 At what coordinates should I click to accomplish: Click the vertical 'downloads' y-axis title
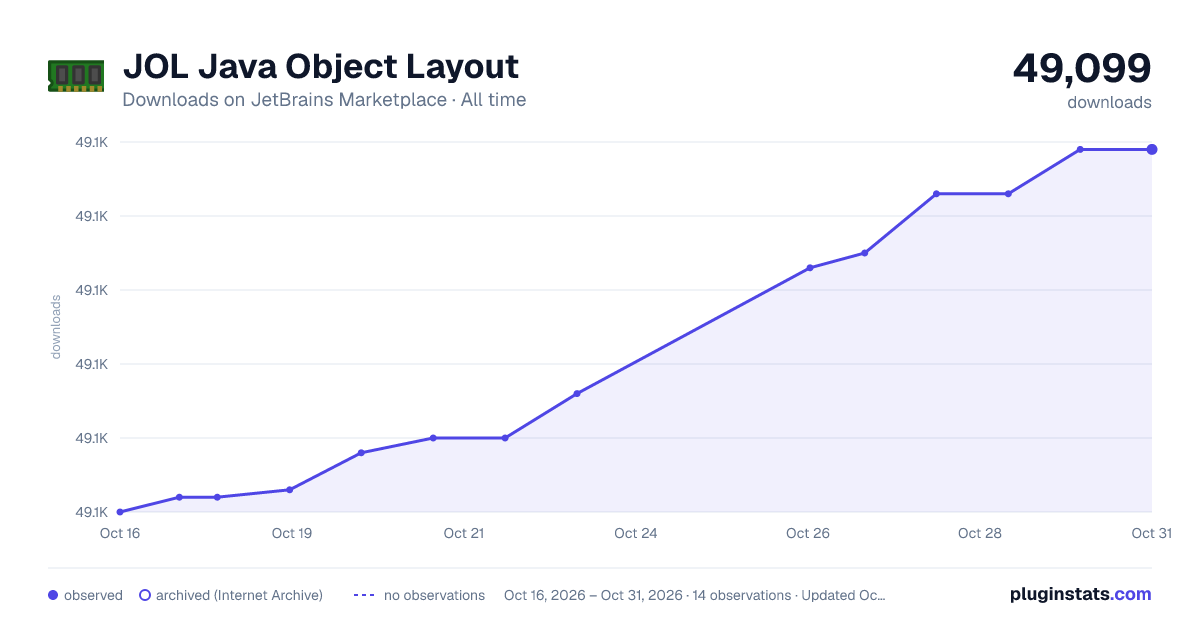coord(56,326)
